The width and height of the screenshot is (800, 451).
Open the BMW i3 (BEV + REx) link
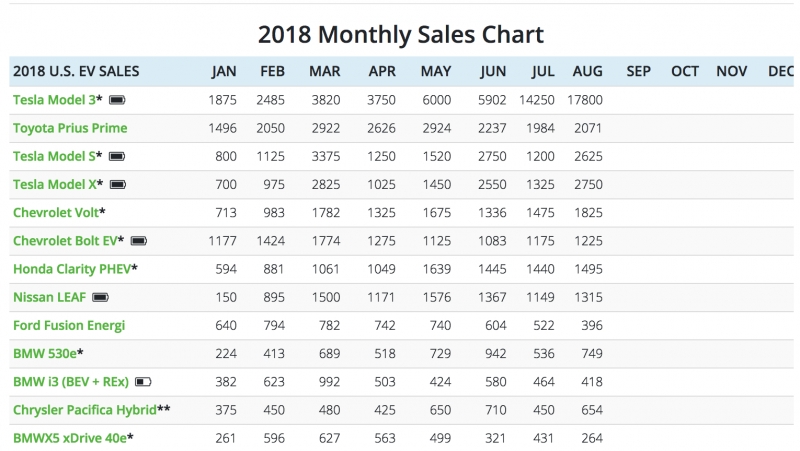click(x=71, y=382)
